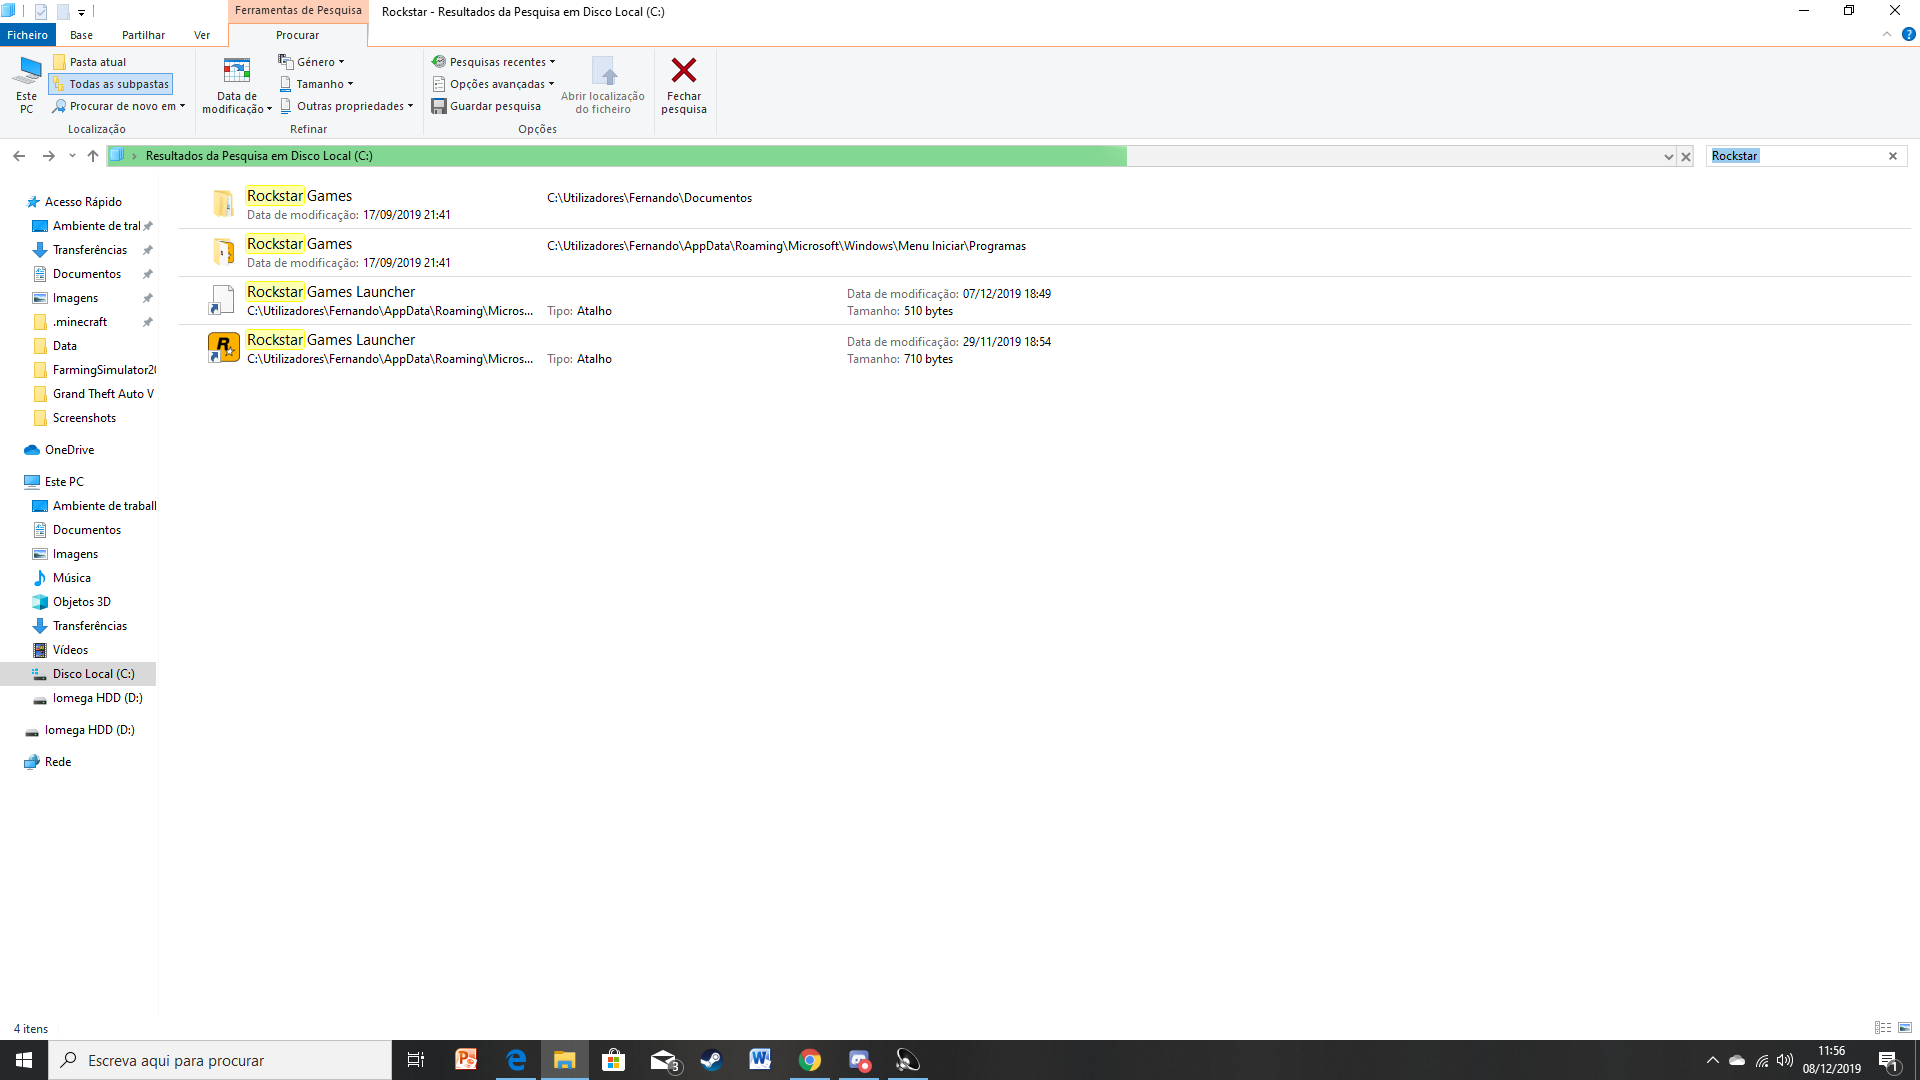This screenshot has width=1920, height=1080.
Task: Open the Windows Start menu
Action: point(24,1060)
